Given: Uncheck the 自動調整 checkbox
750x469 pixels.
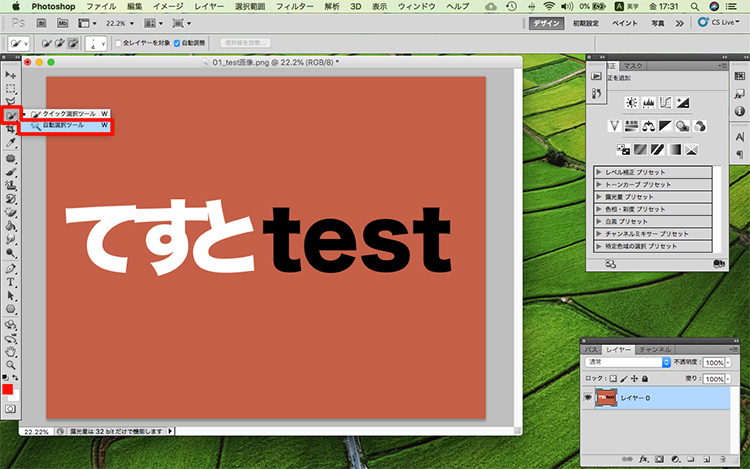Looking at the screenshot, I should click(x=176, y=43).
